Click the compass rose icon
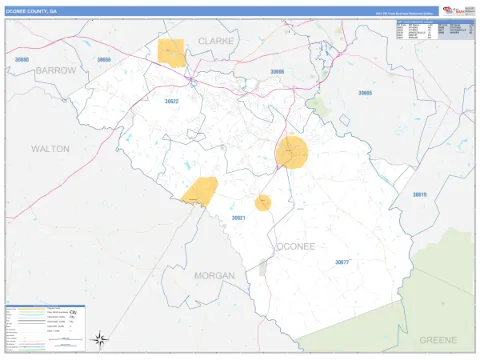Image resolution: width=480 pixels, height=360 pixels. point(99,340)
